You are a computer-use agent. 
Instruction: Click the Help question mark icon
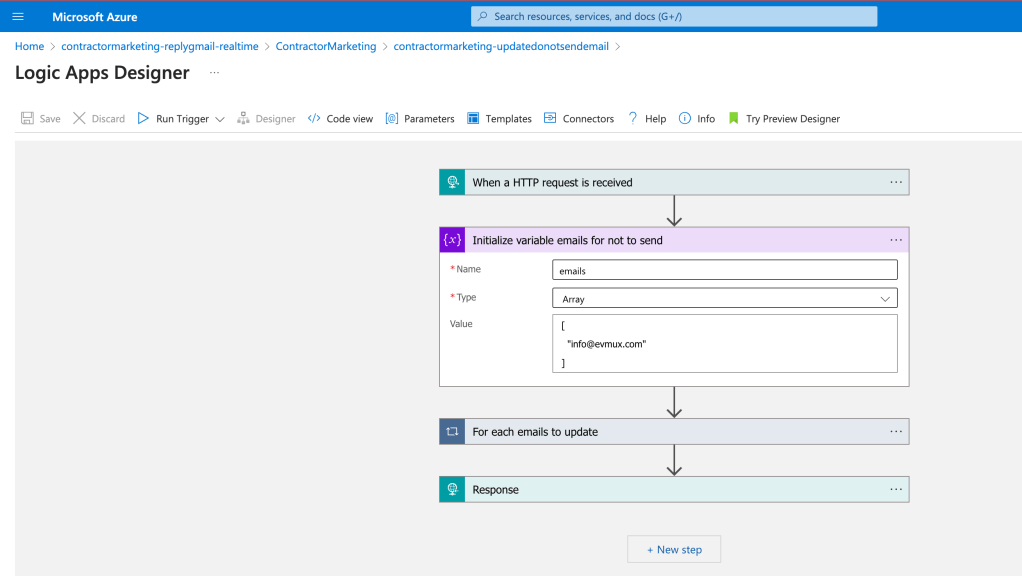633,118
